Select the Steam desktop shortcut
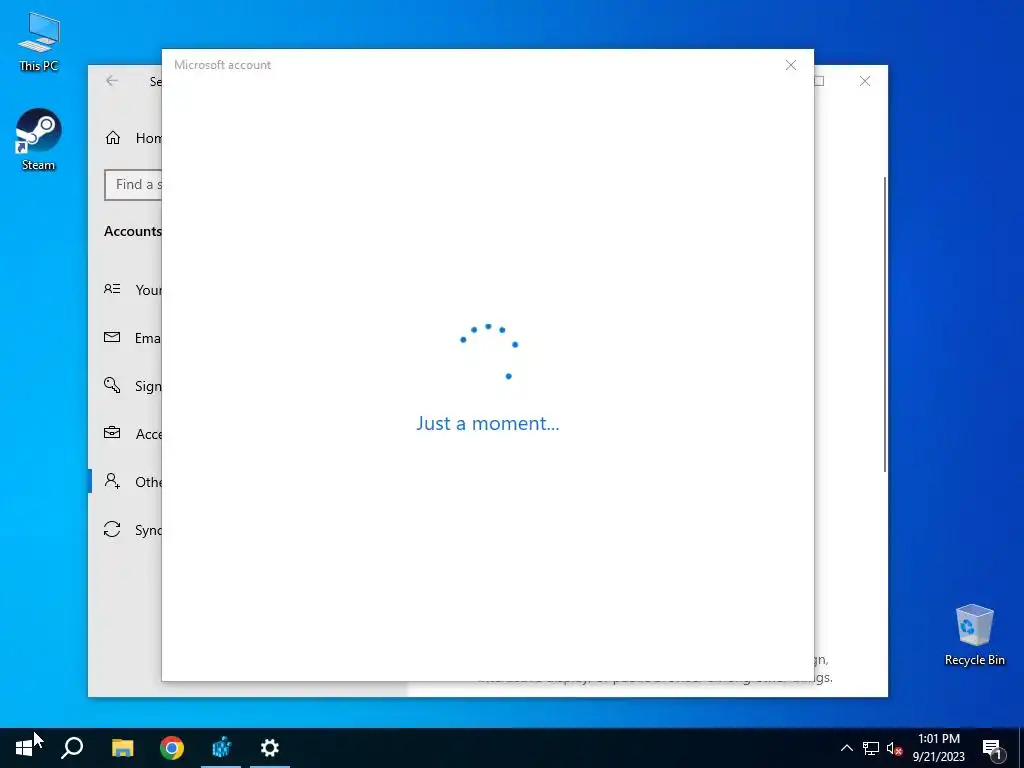 39,140
